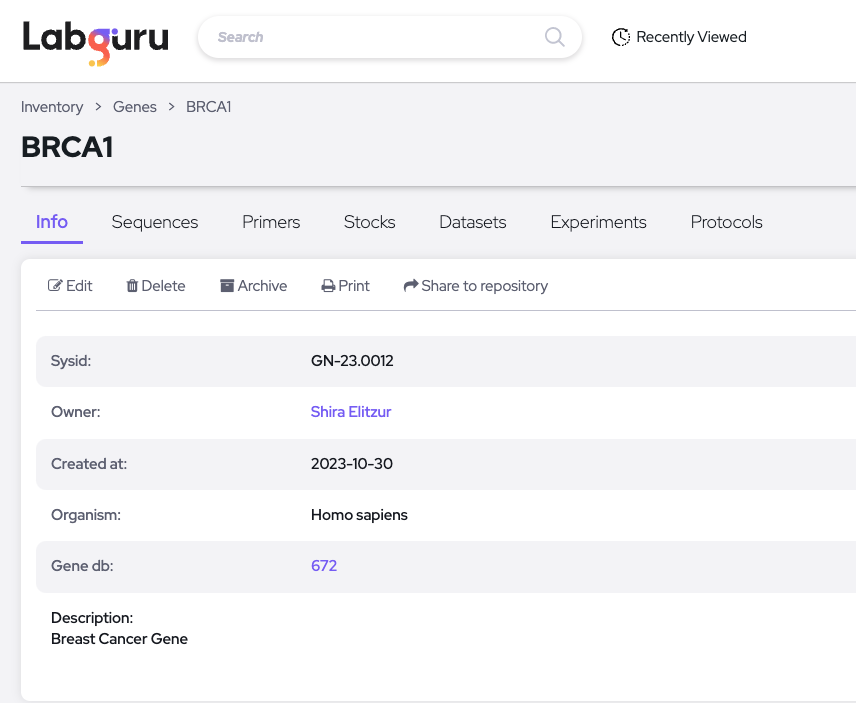This screenshot has width=856, height=703.
Task: View the Datasets tab
Action: pos(472,222)
